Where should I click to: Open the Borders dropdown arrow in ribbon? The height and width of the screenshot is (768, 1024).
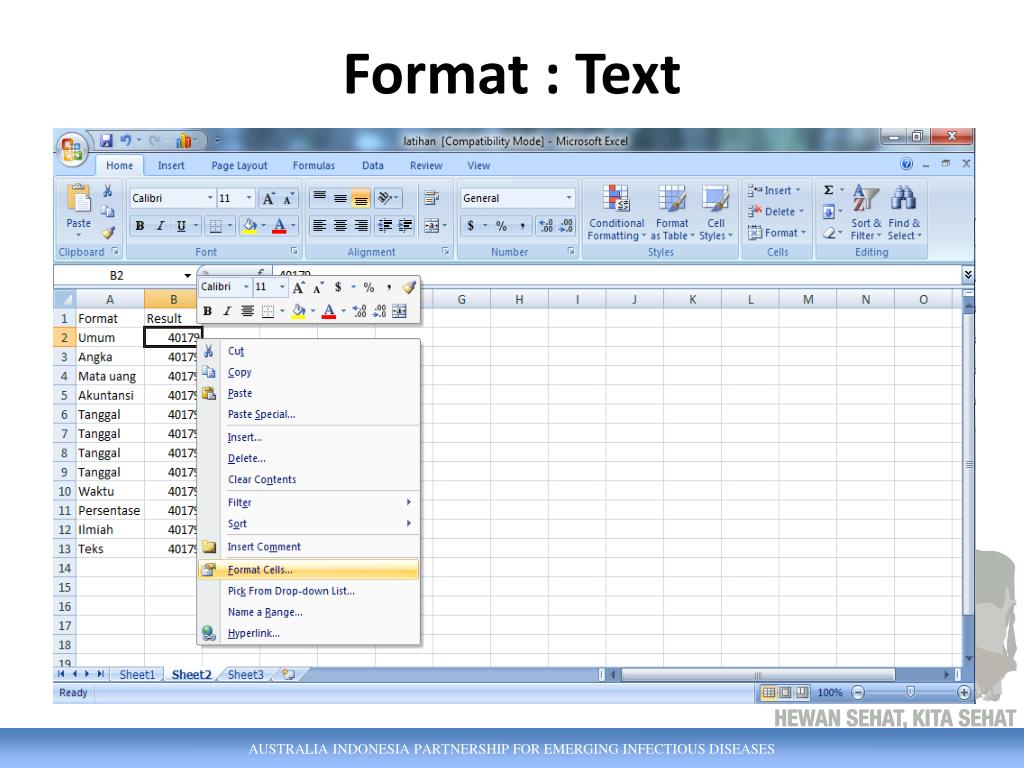pos(230,226)
